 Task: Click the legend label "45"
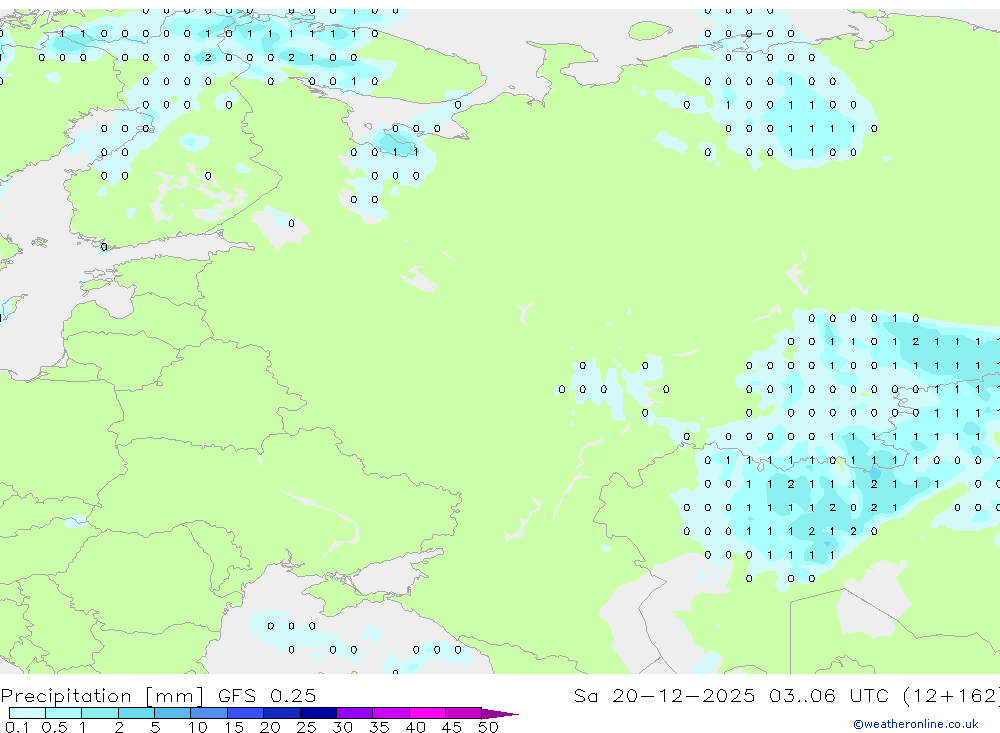tap(452, 727)
